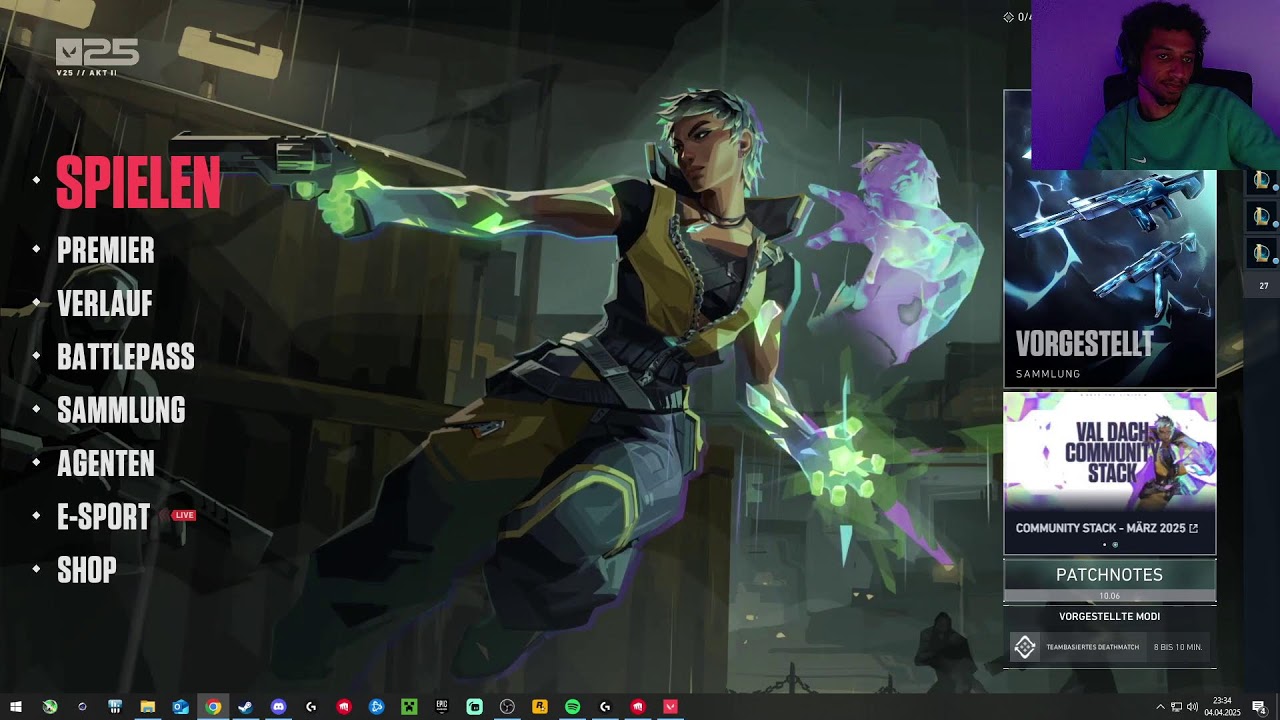Open the BATTLEPASS menu entry
Image resolution: width=1280 pixels, height=720 pixels.
click(x=126, y=357)
